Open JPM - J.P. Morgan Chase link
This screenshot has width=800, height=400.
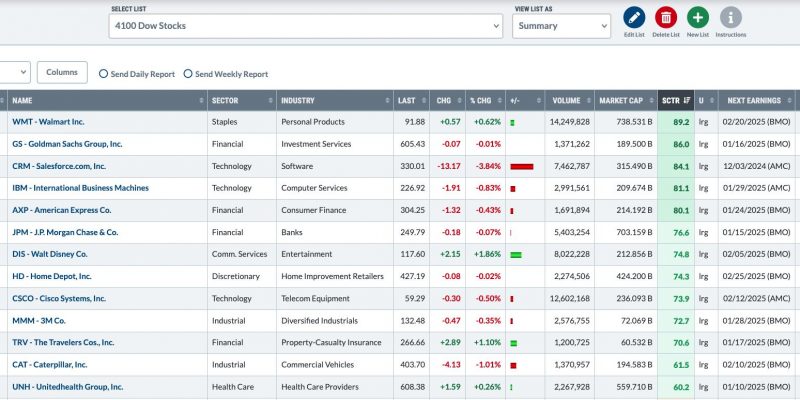click(65, 232)
